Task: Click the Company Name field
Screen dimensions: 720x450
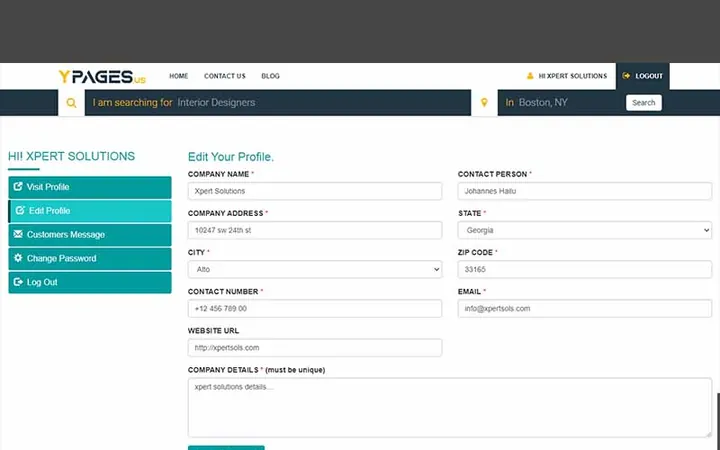Action: click(315, 191)
